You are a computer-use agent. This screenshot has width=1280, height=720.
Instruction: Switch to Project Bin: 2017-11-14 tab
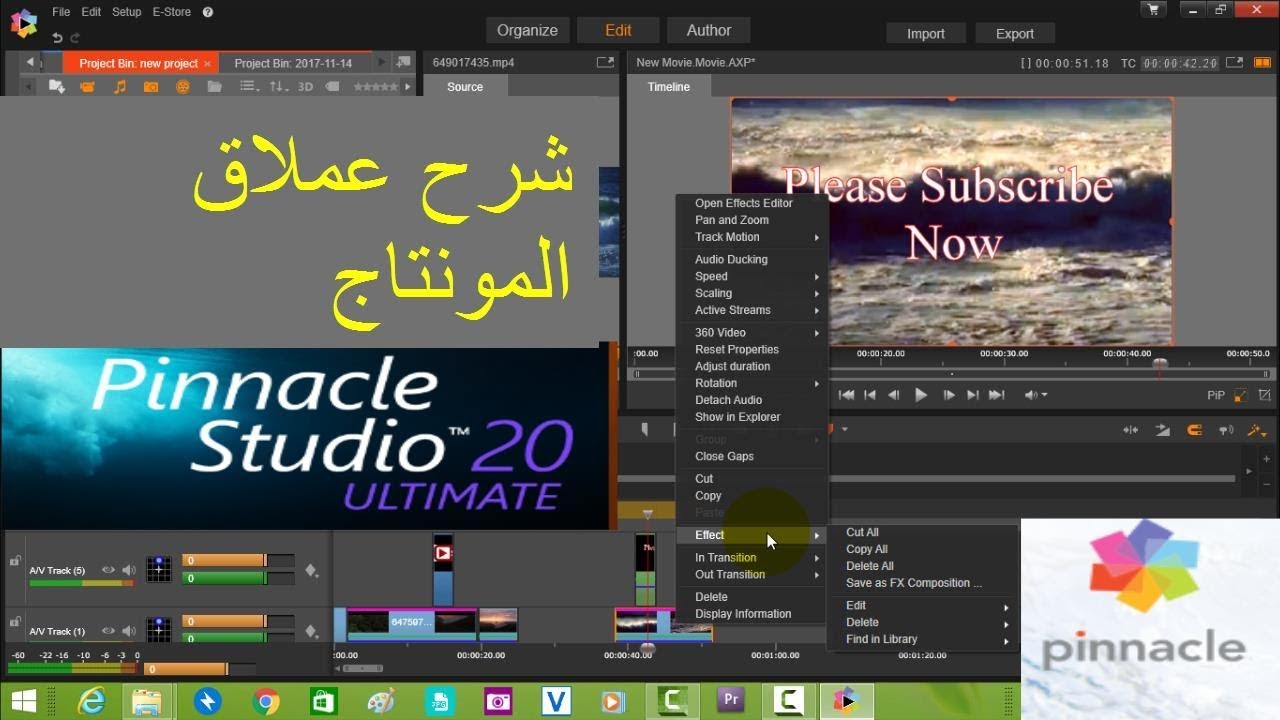pyautogui.click(x=293, y=63)
